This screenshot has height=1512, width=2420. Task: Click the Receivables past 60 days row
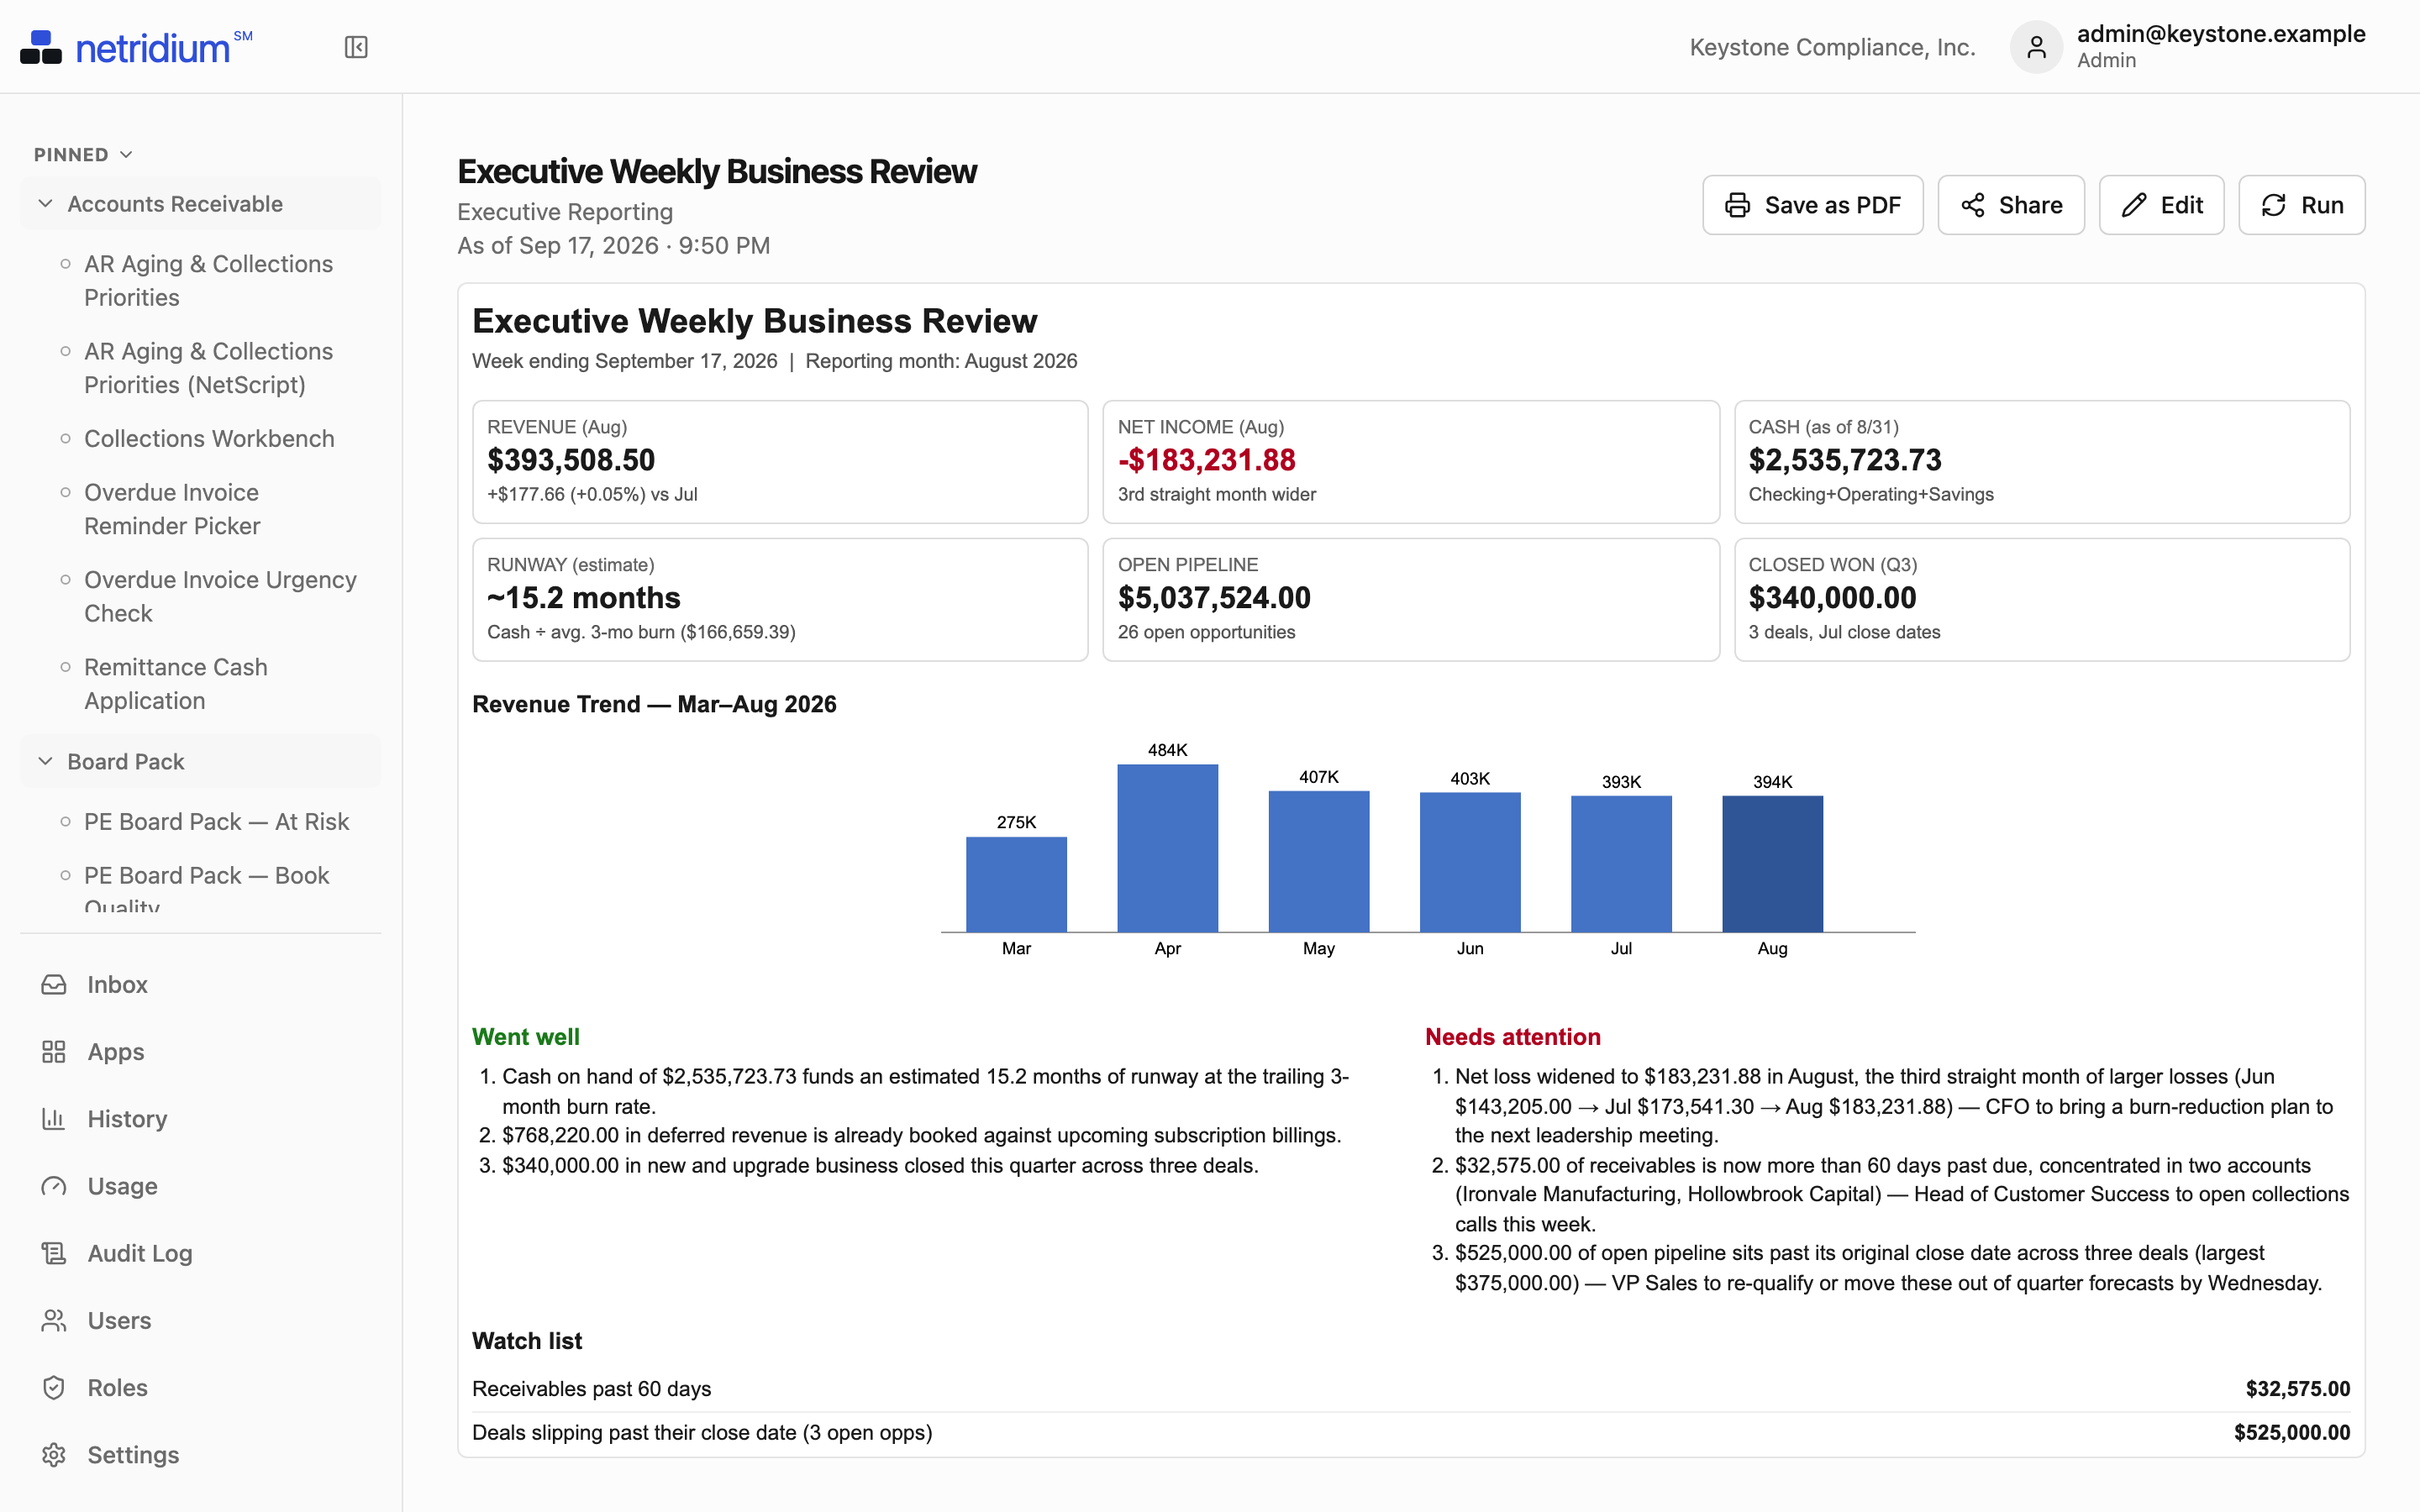coord(1411,1389)
